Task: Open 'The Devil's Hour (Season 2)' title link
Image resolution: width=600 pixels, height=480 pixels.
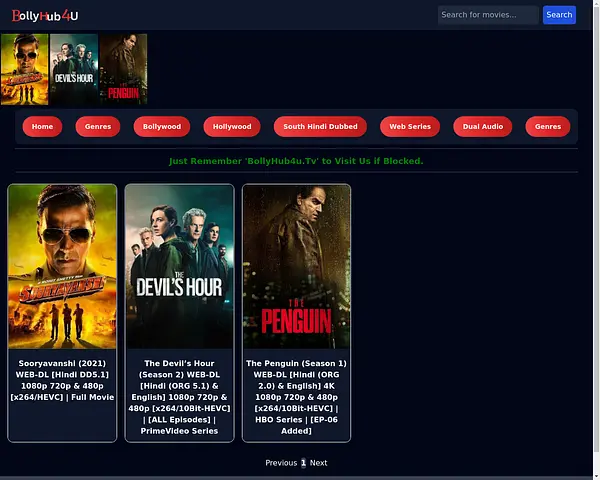Action: point(179,397)
